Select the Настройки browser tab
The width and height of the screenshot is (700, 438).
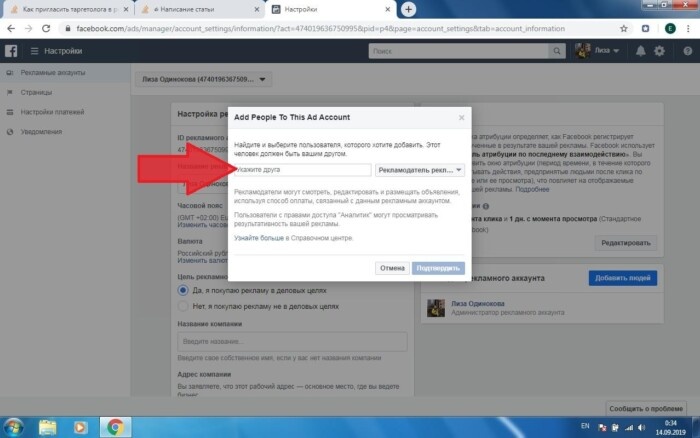[330, 9]
